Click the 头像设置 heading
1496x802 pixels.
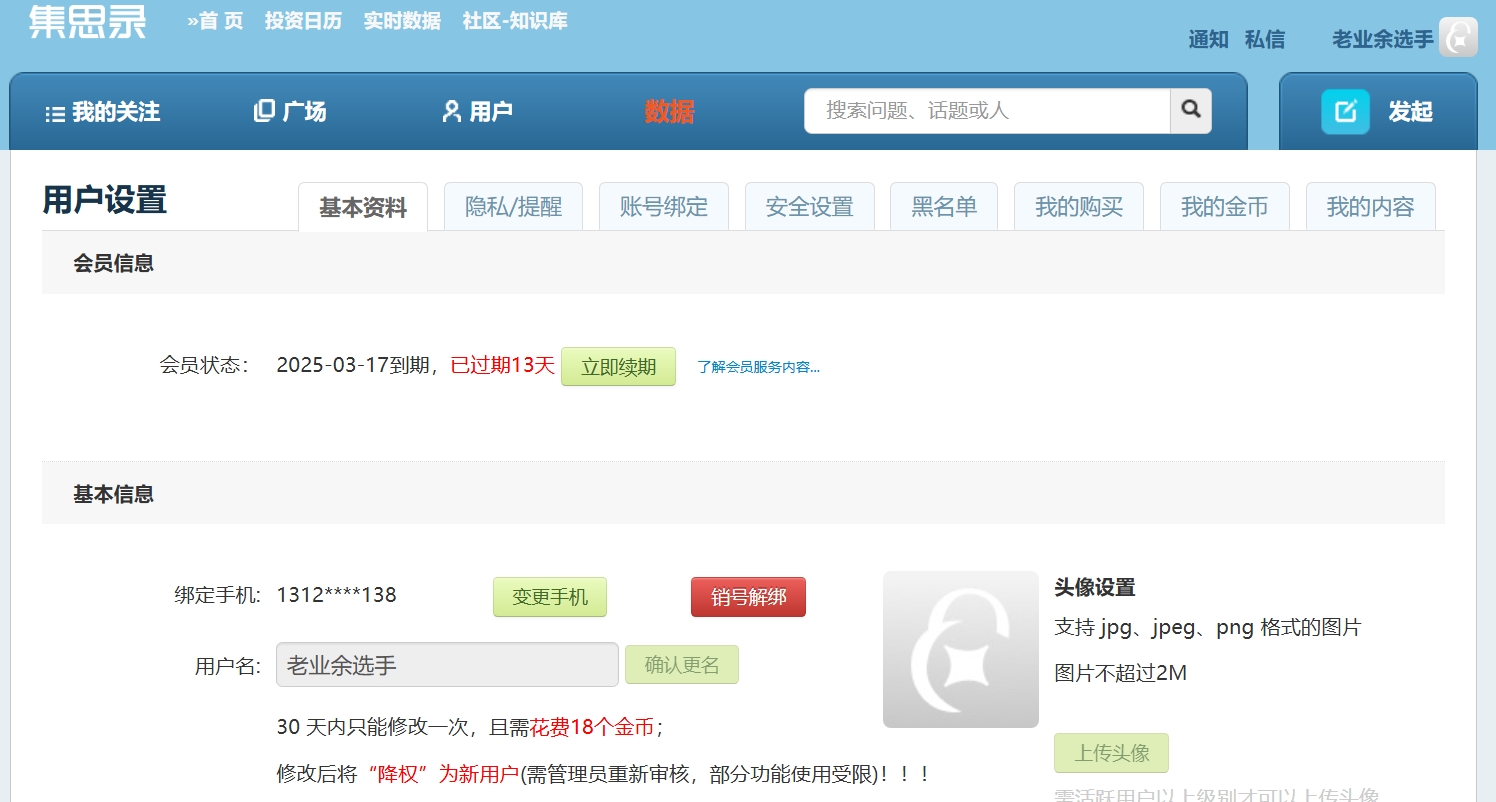(x=1095, y=587)
